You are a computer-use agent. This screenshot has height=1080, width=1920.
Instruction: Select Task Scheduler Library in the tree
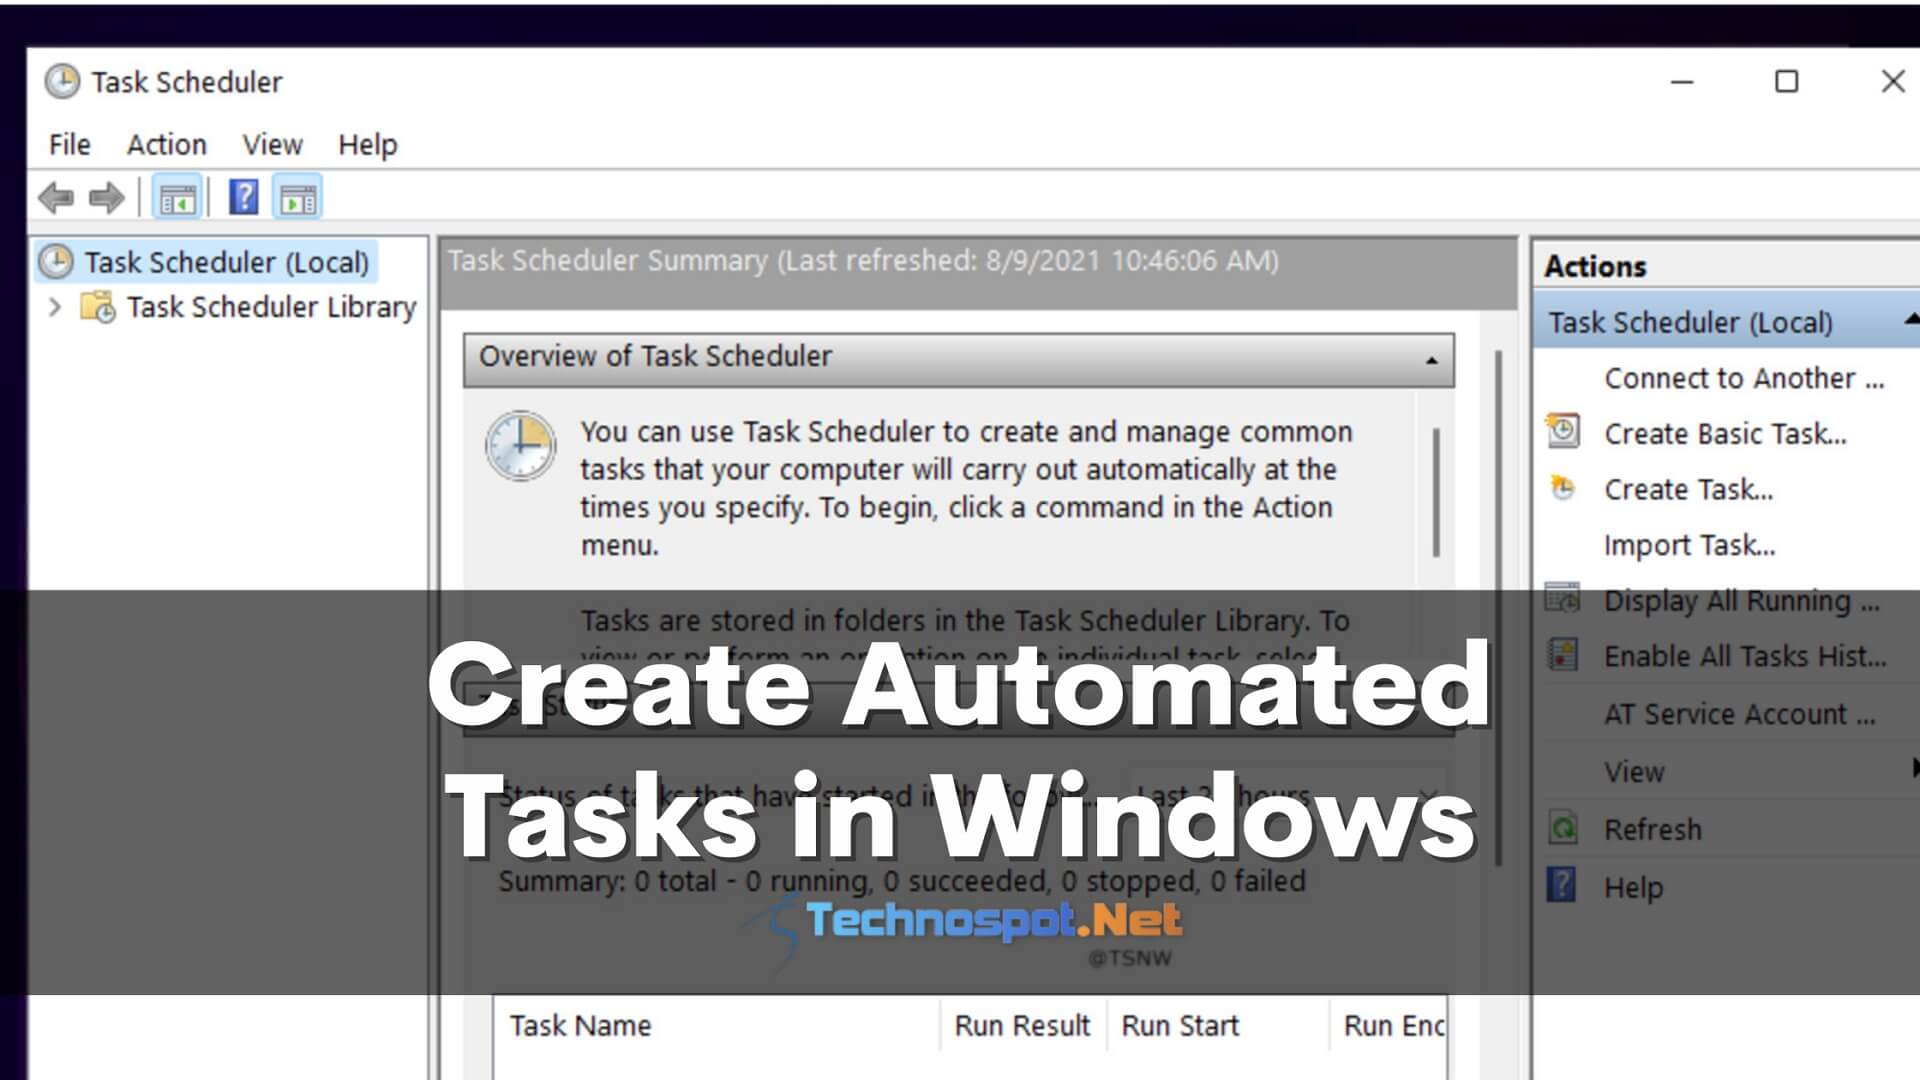click(x=271, y=307)
